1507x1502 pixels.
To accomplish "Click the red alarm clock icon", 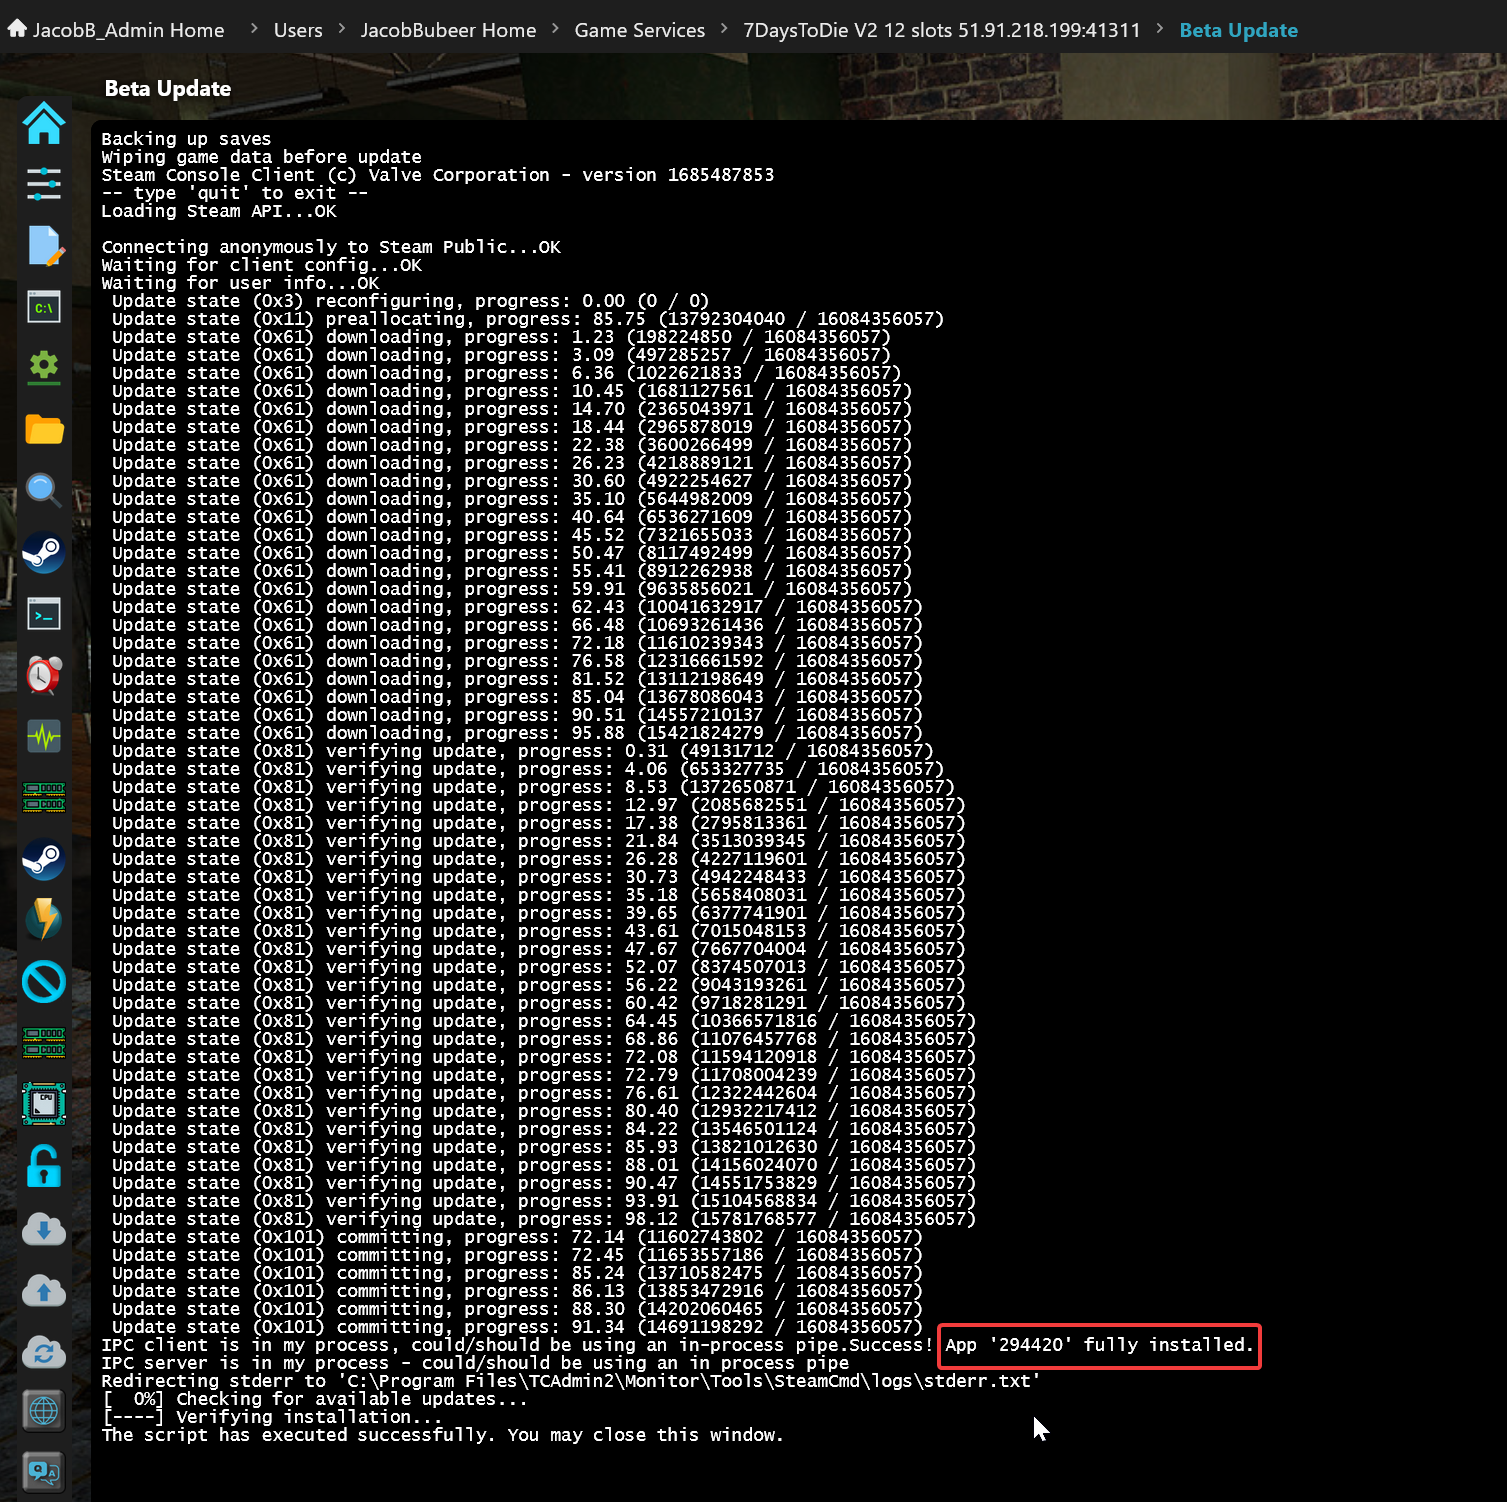I will (x=44, y=675).
